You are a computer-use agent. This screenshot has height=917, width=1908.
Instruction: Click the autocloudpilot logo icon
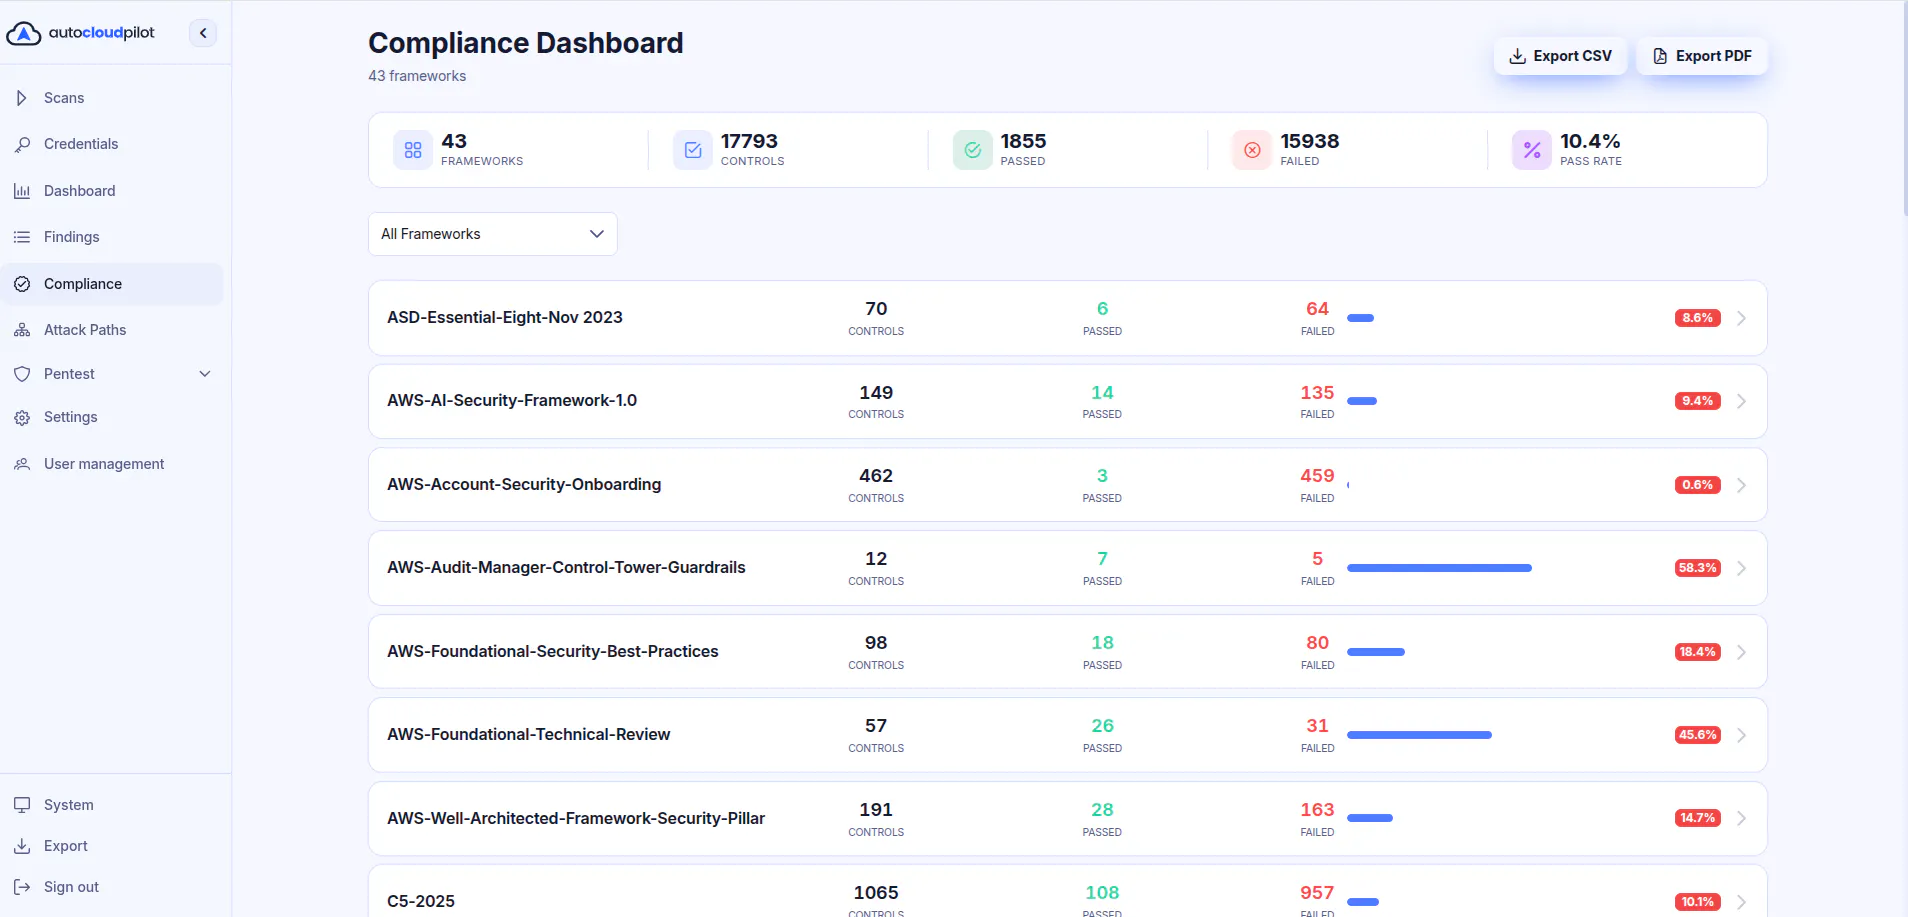click(x=23, y=33)
